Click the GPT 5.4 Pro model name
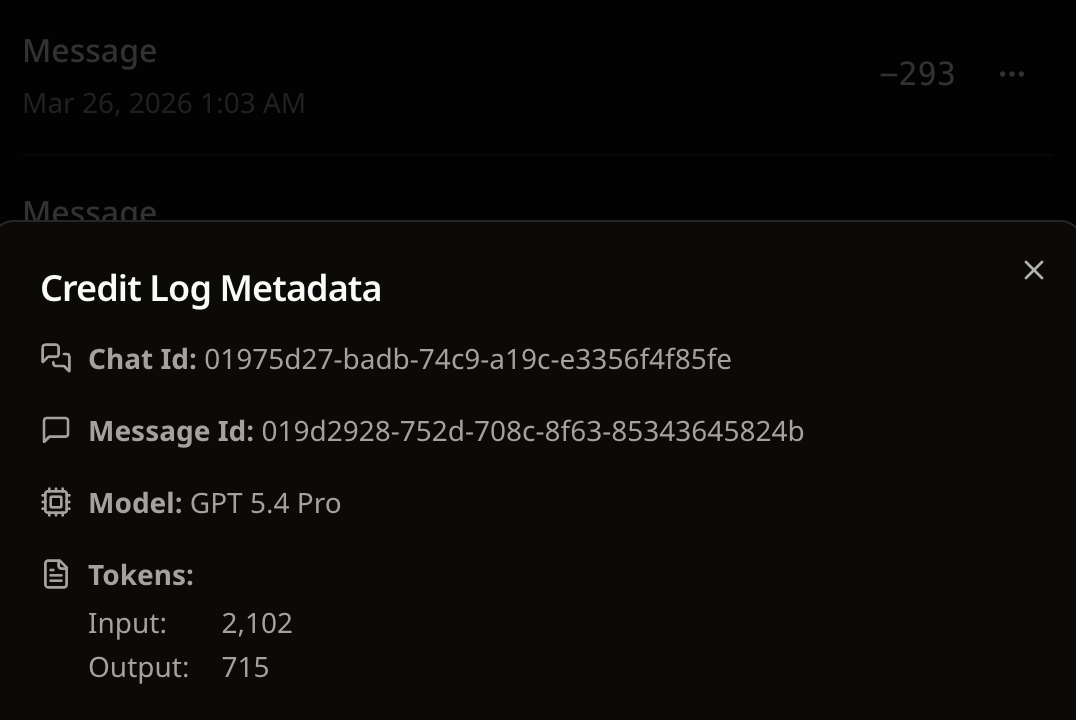The image size is (1076, 720). tap(265, 503)
